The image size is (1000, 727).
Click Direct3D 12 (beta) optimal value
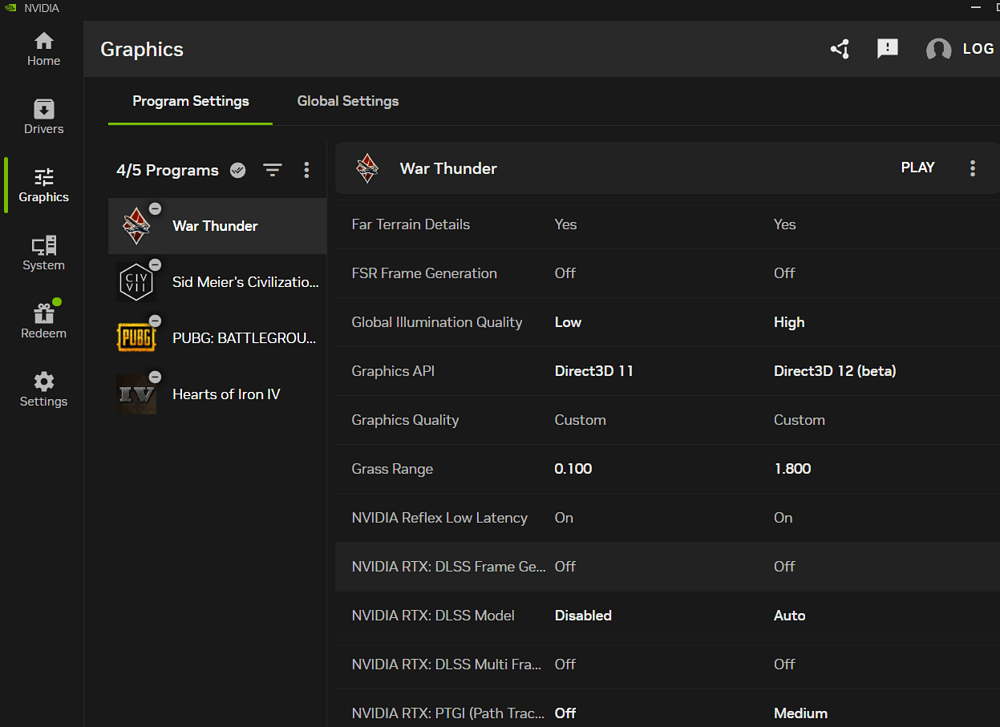(835, 371)
